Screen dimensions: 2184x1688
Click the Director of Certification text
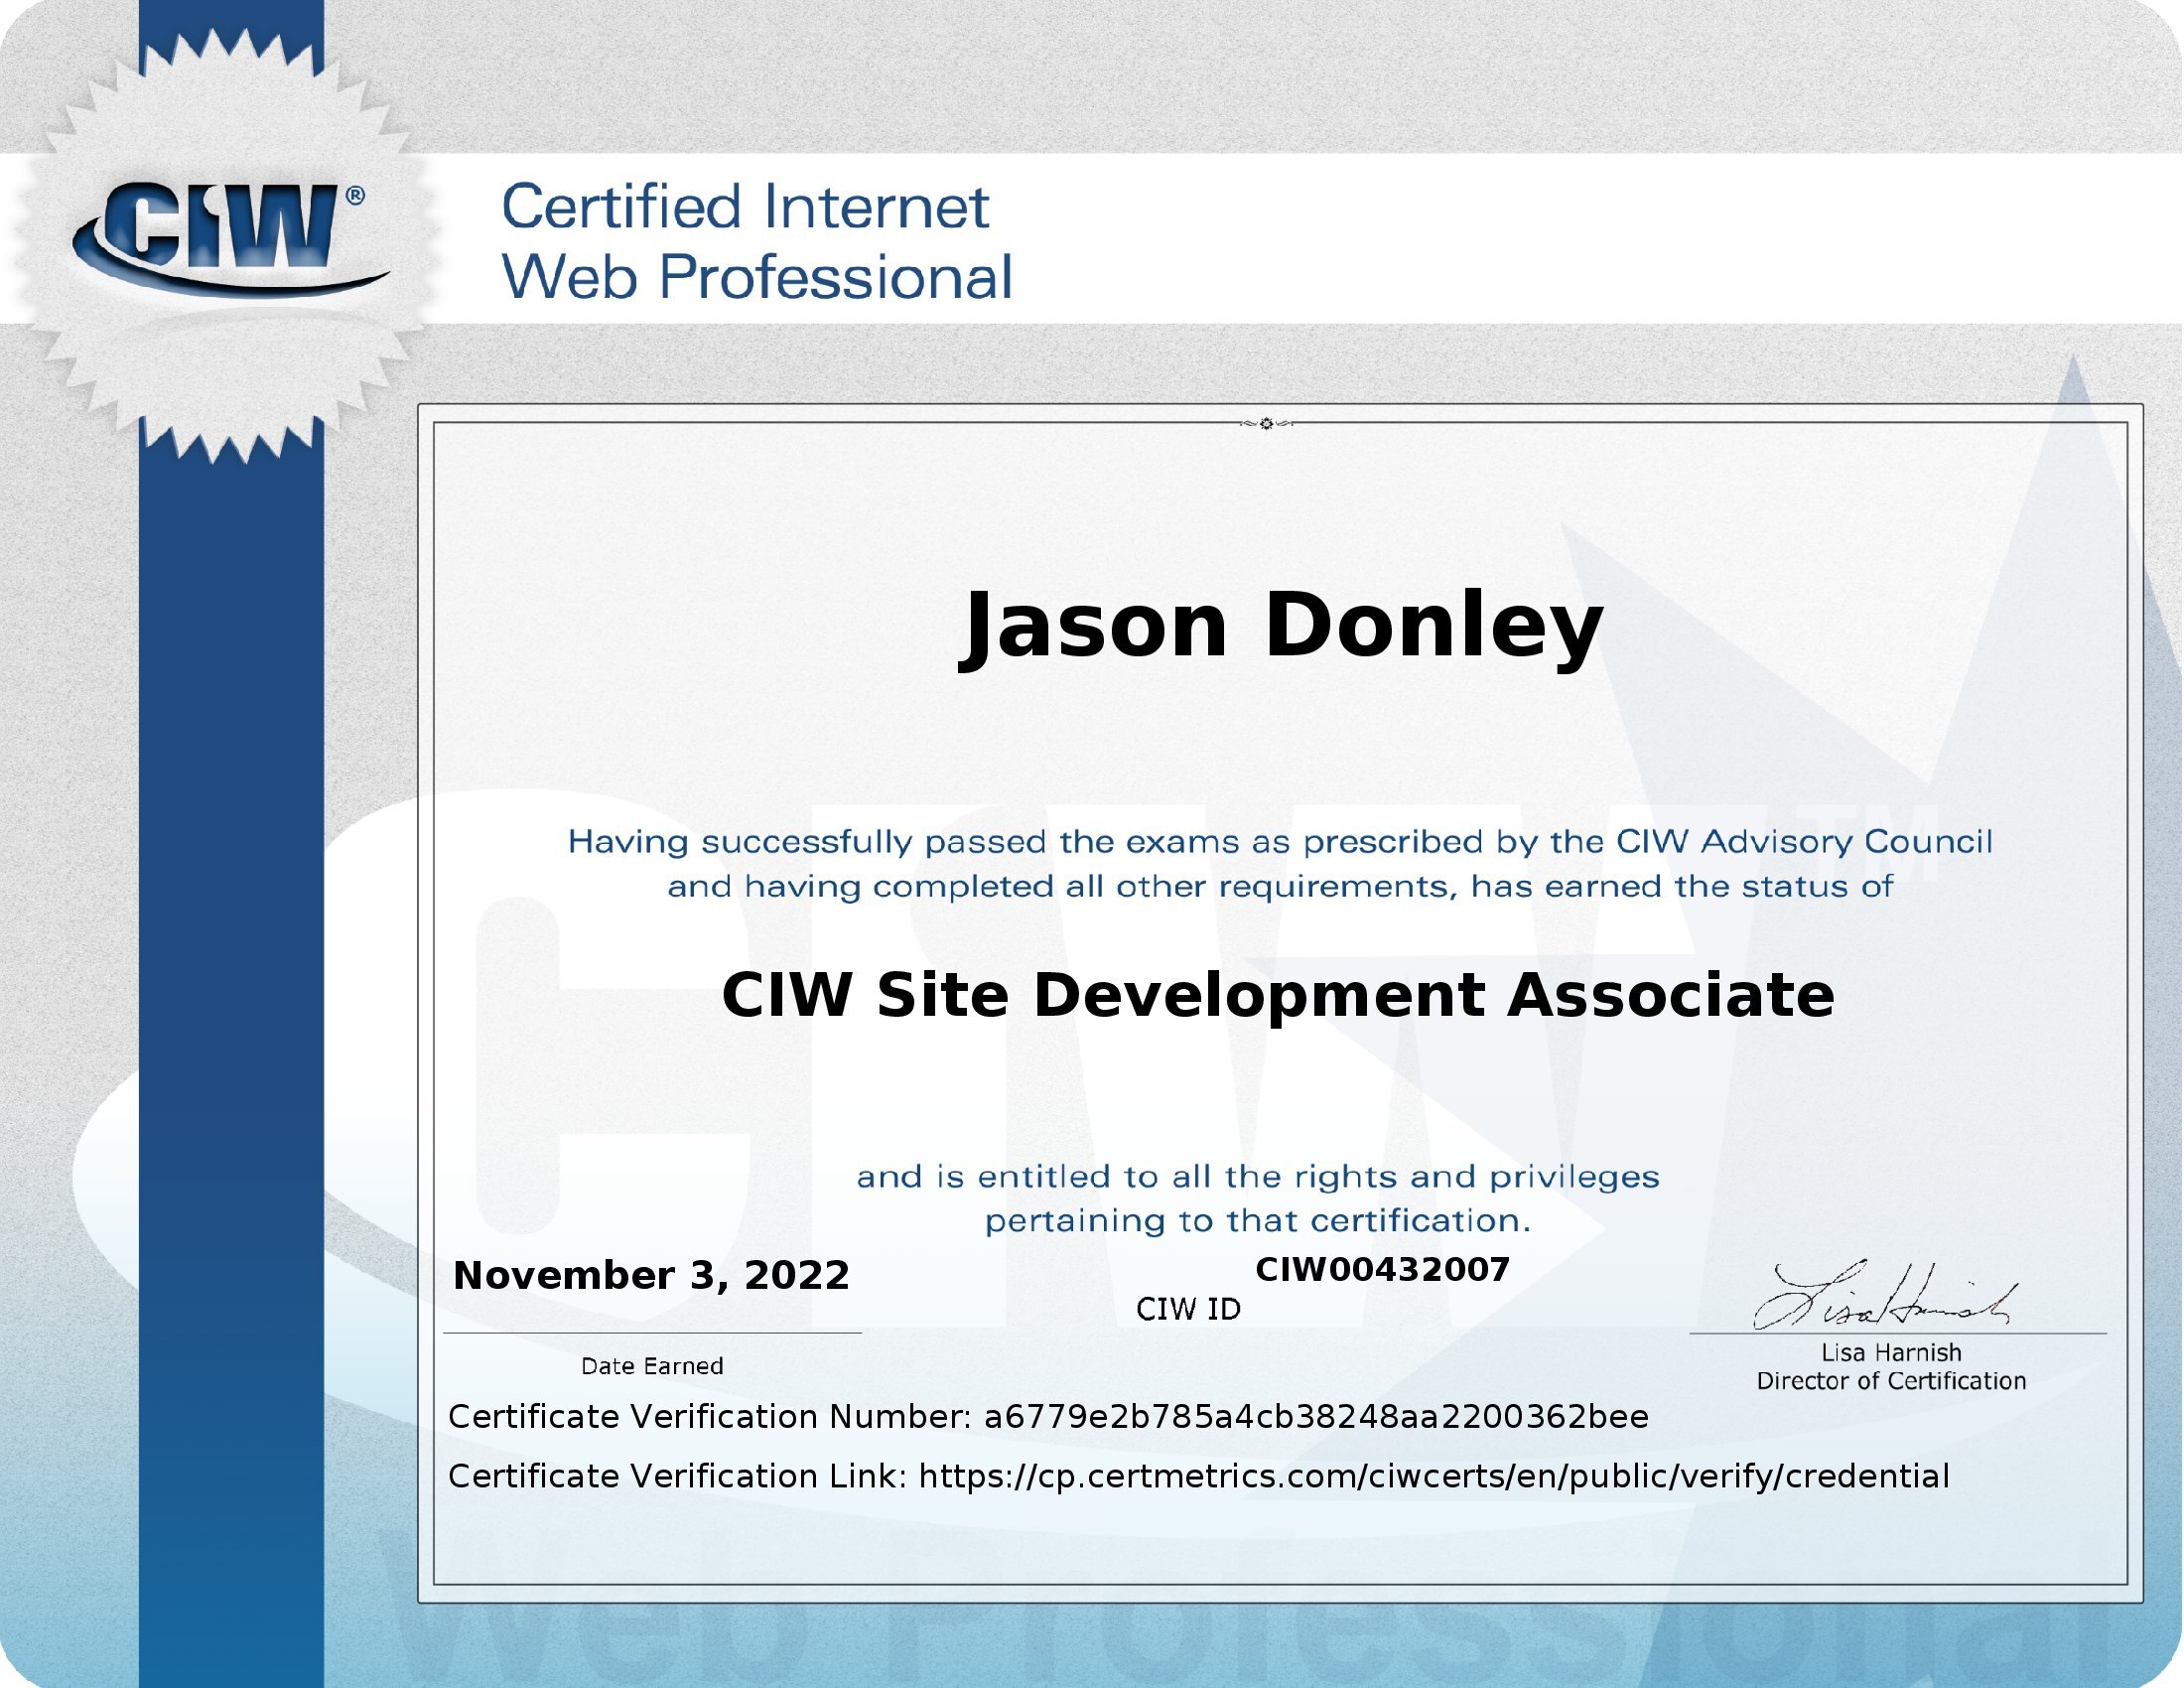(1891, 1381)
